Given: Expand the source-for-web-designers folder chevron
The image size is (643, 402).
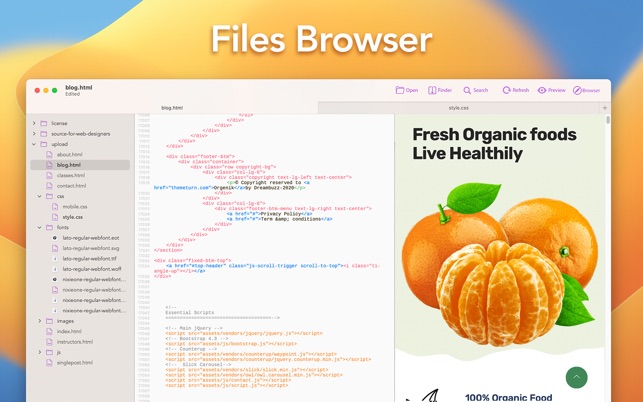Looking at the screenshot, I should coord(34,134).
